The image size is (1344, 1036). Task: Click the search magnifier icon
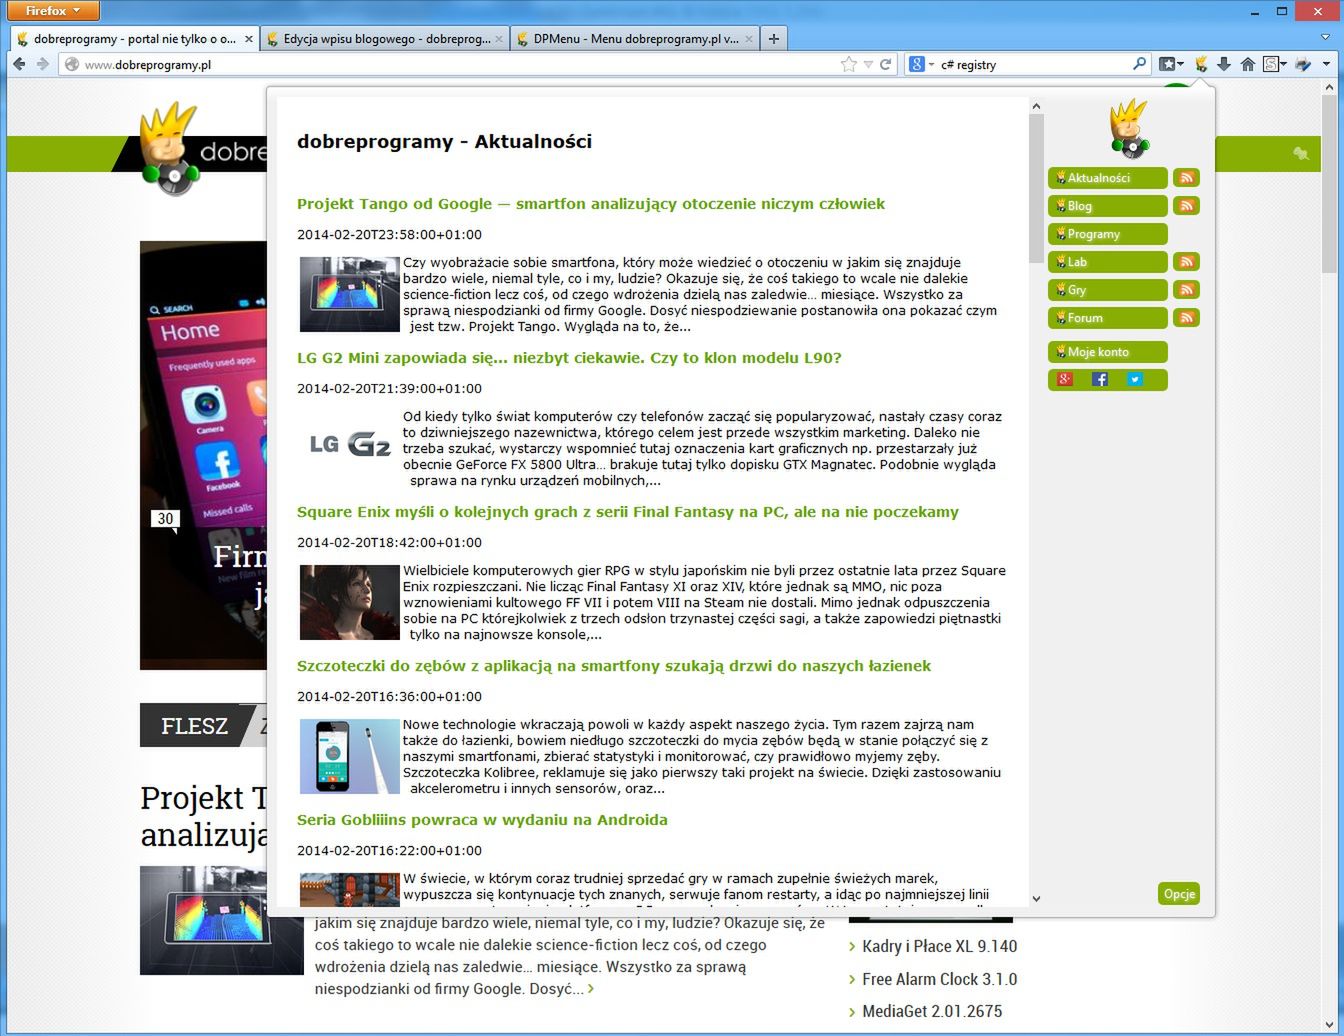(x=1139, y=64)
